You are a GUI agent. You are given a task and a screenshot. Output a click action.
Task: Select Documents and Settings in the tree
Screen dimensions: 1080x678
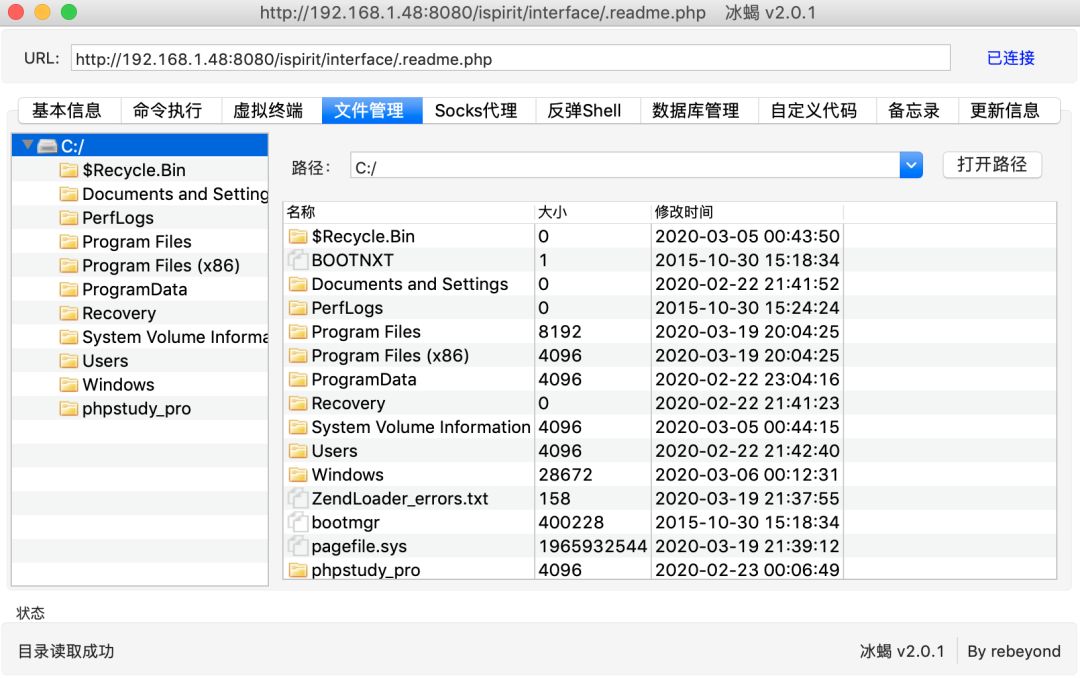pyautogui.click(x=141, y=194)
